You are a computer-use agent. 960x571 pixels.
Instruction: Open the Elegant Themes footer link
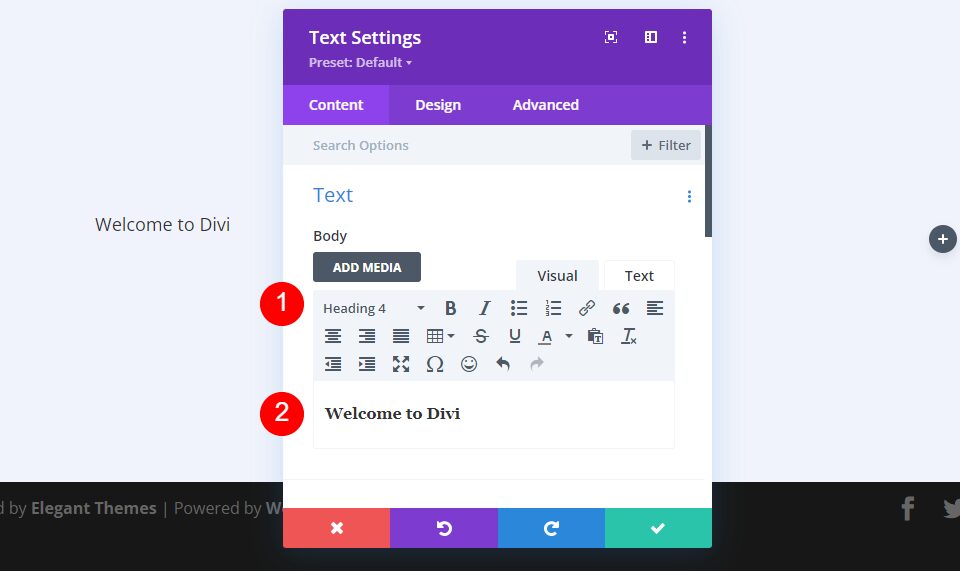tap(94, 508)
